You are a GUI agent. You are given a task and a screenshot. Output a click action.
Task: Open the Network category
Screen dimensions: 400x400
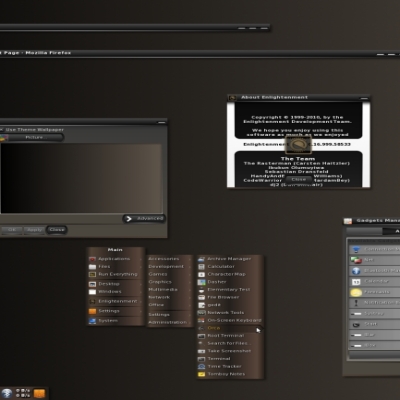click(x=170, y=297)
